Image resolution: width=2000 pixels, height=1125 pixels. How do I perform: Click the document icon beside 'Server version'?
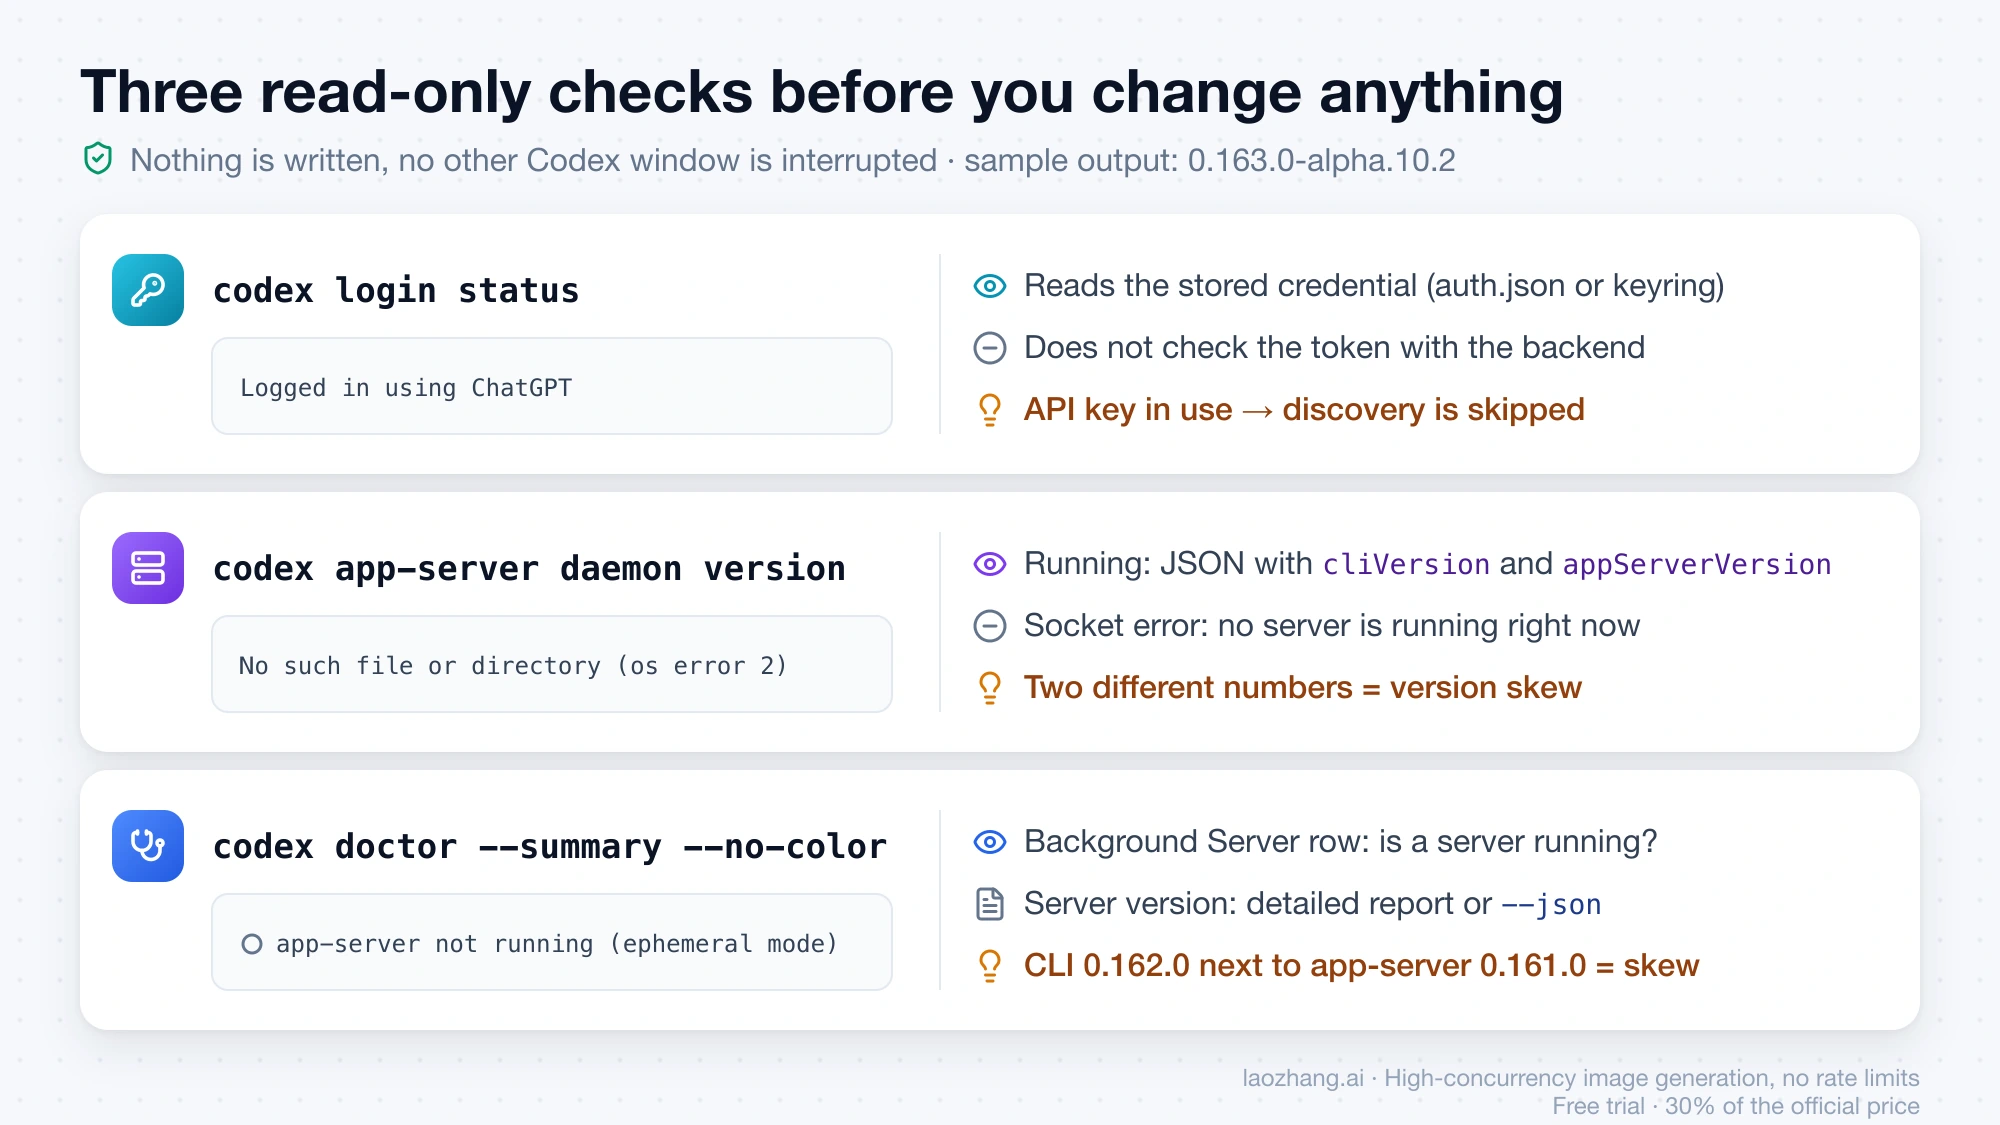pos(990,904)
